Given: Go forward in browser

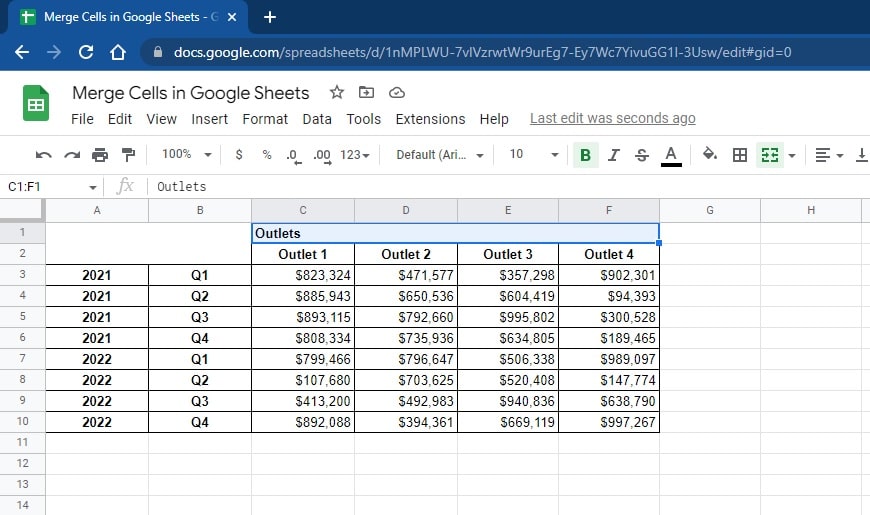Looking at the screenshot, I should point(54,52).
